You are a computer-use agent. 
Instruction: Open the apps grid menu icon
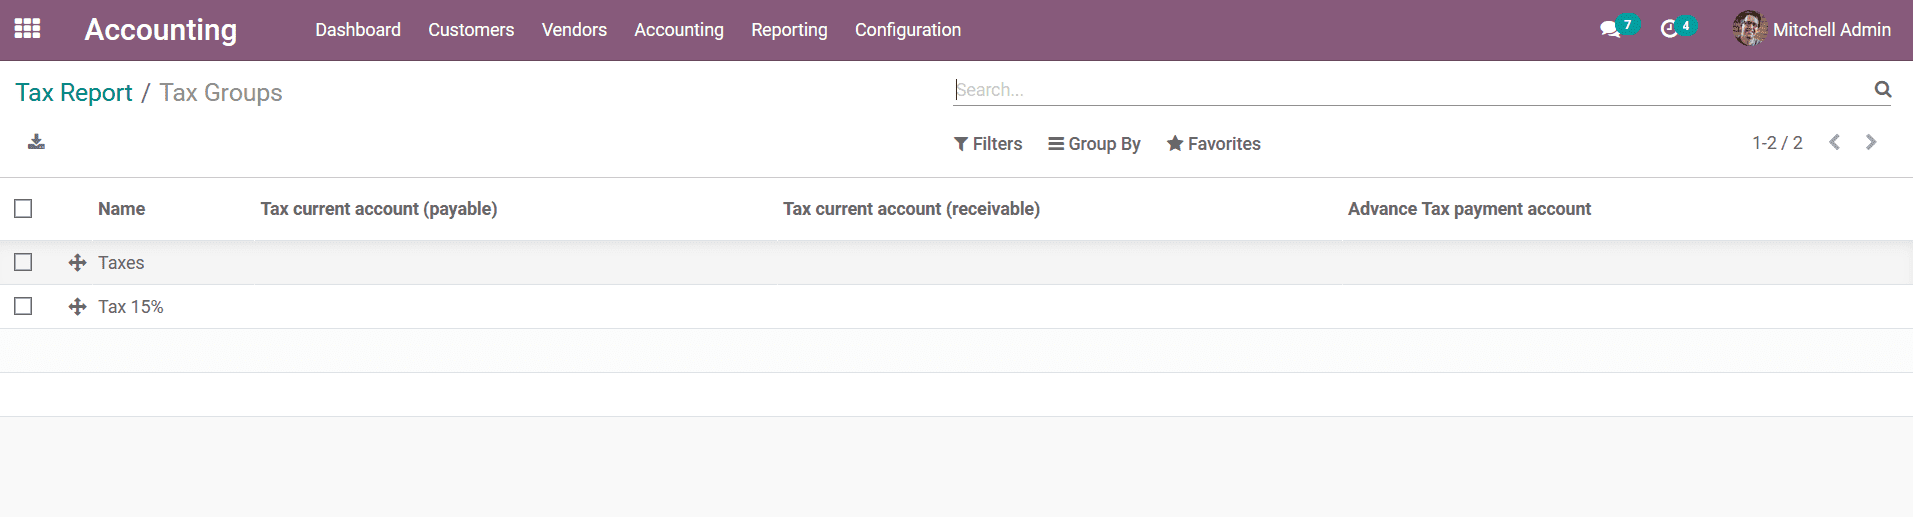click(x=28, y=29)
